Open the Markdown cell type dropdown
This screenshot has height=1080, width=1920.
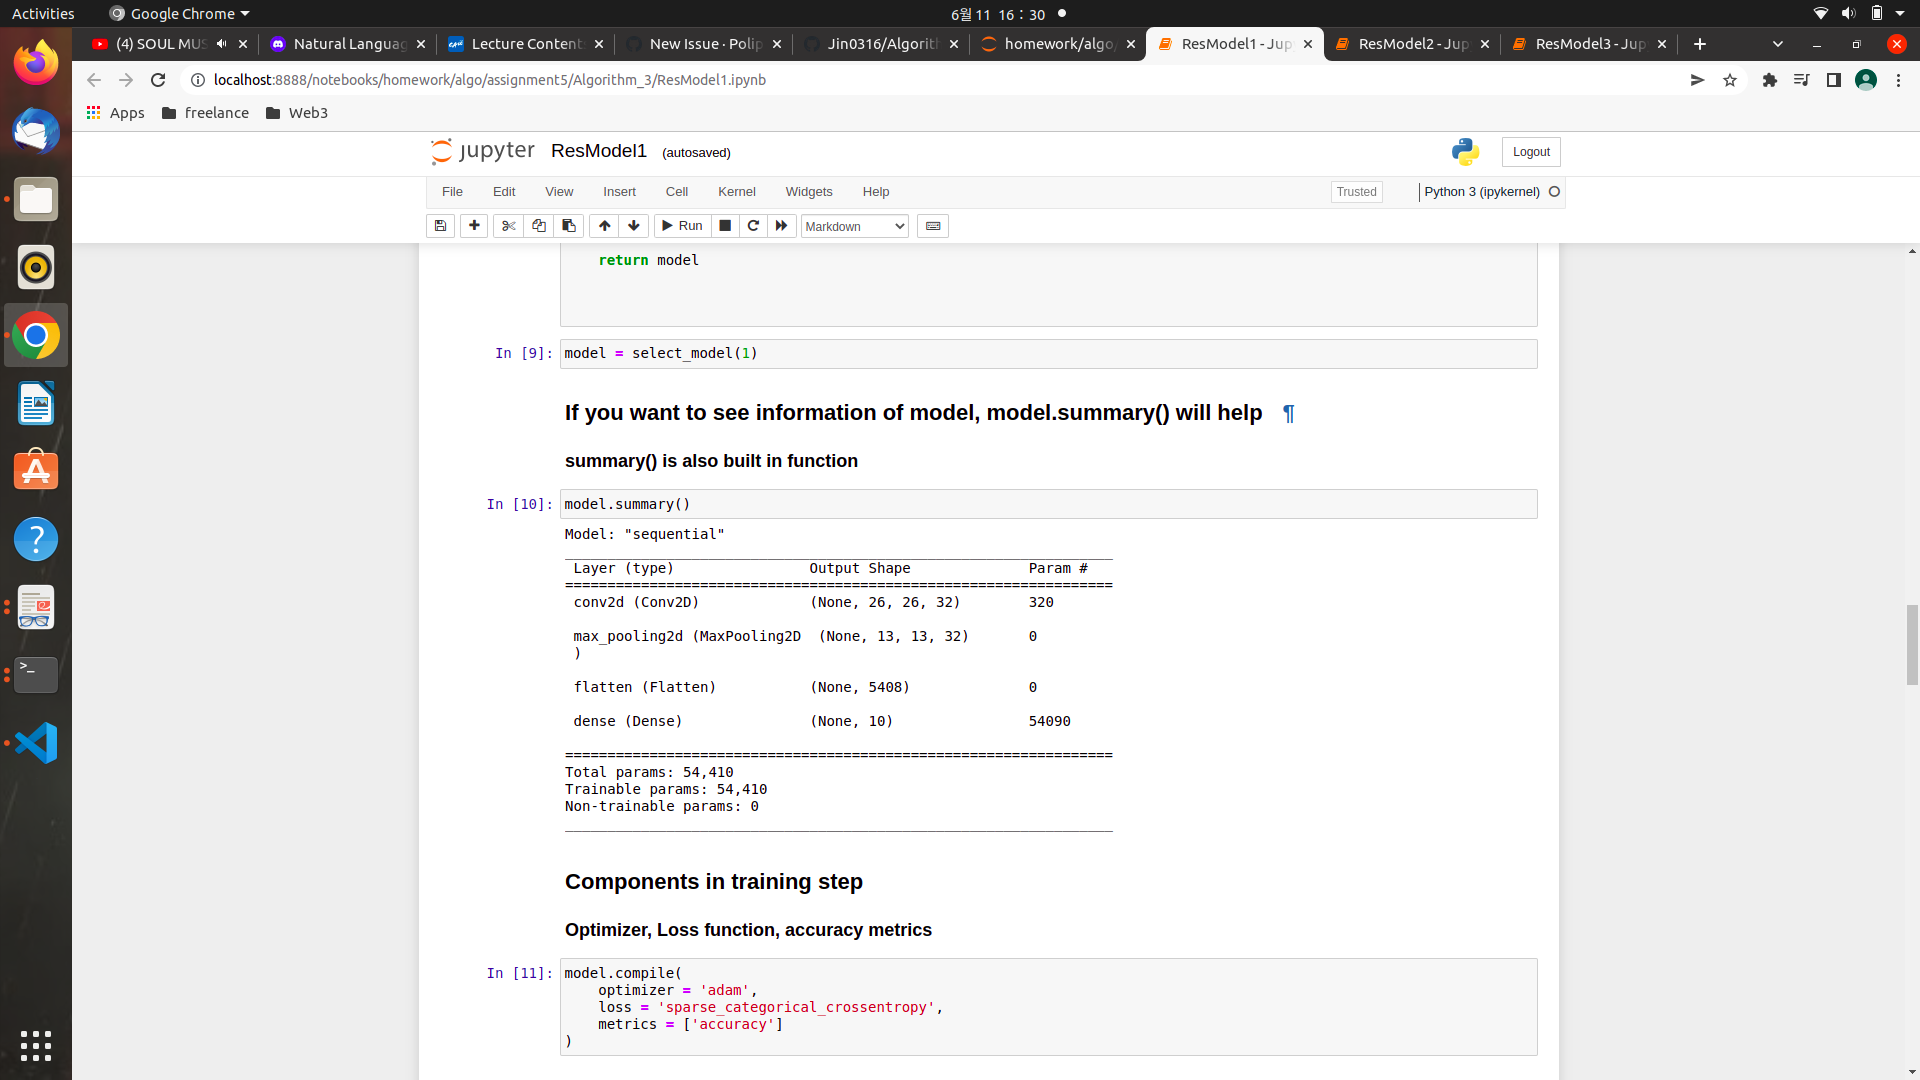854,226
